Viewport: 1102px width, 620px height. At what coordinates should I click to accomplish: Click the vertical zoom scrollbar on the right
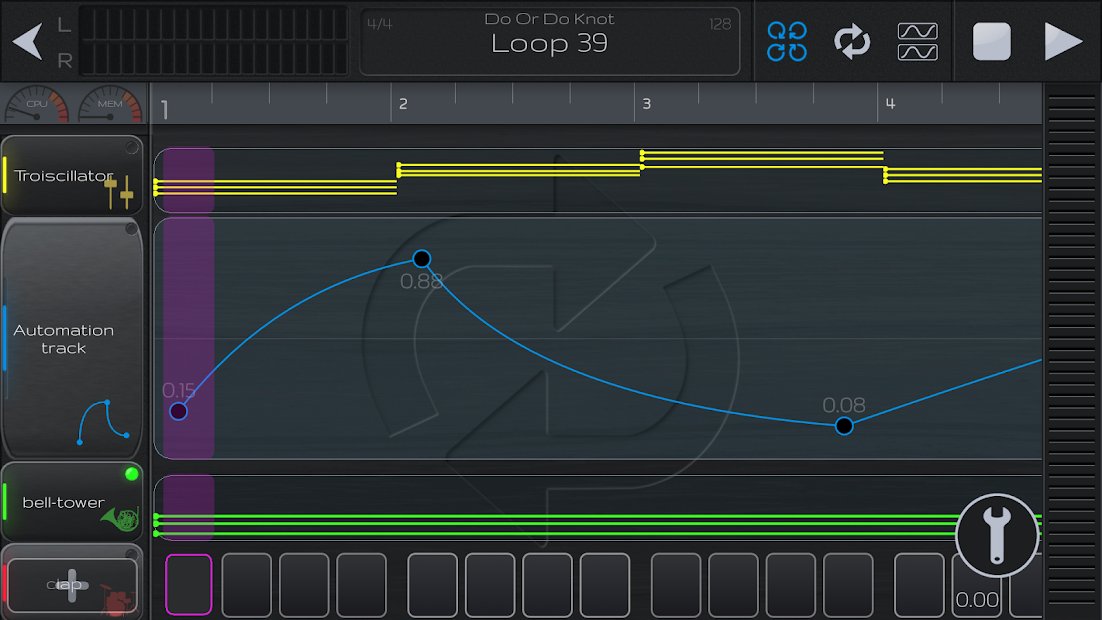1072,350
